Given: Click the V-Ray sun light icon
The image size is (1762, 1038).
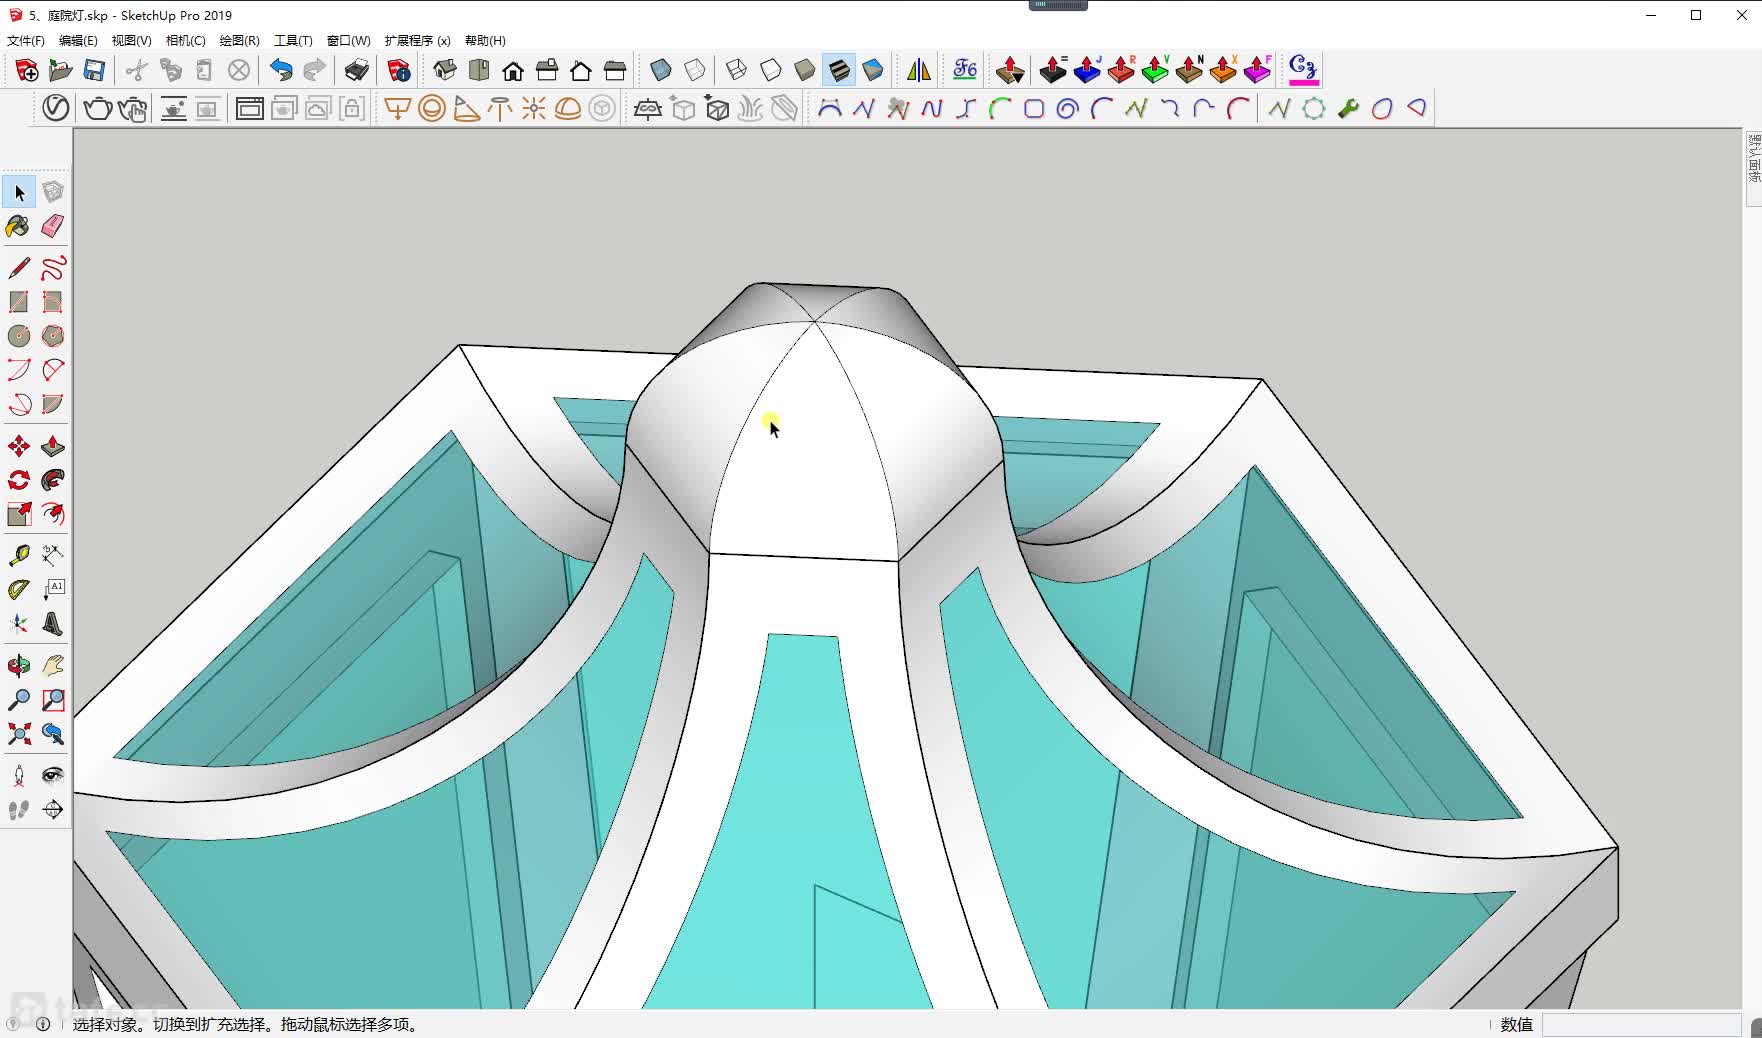Looking at the screenshot, I should point(534,108).
